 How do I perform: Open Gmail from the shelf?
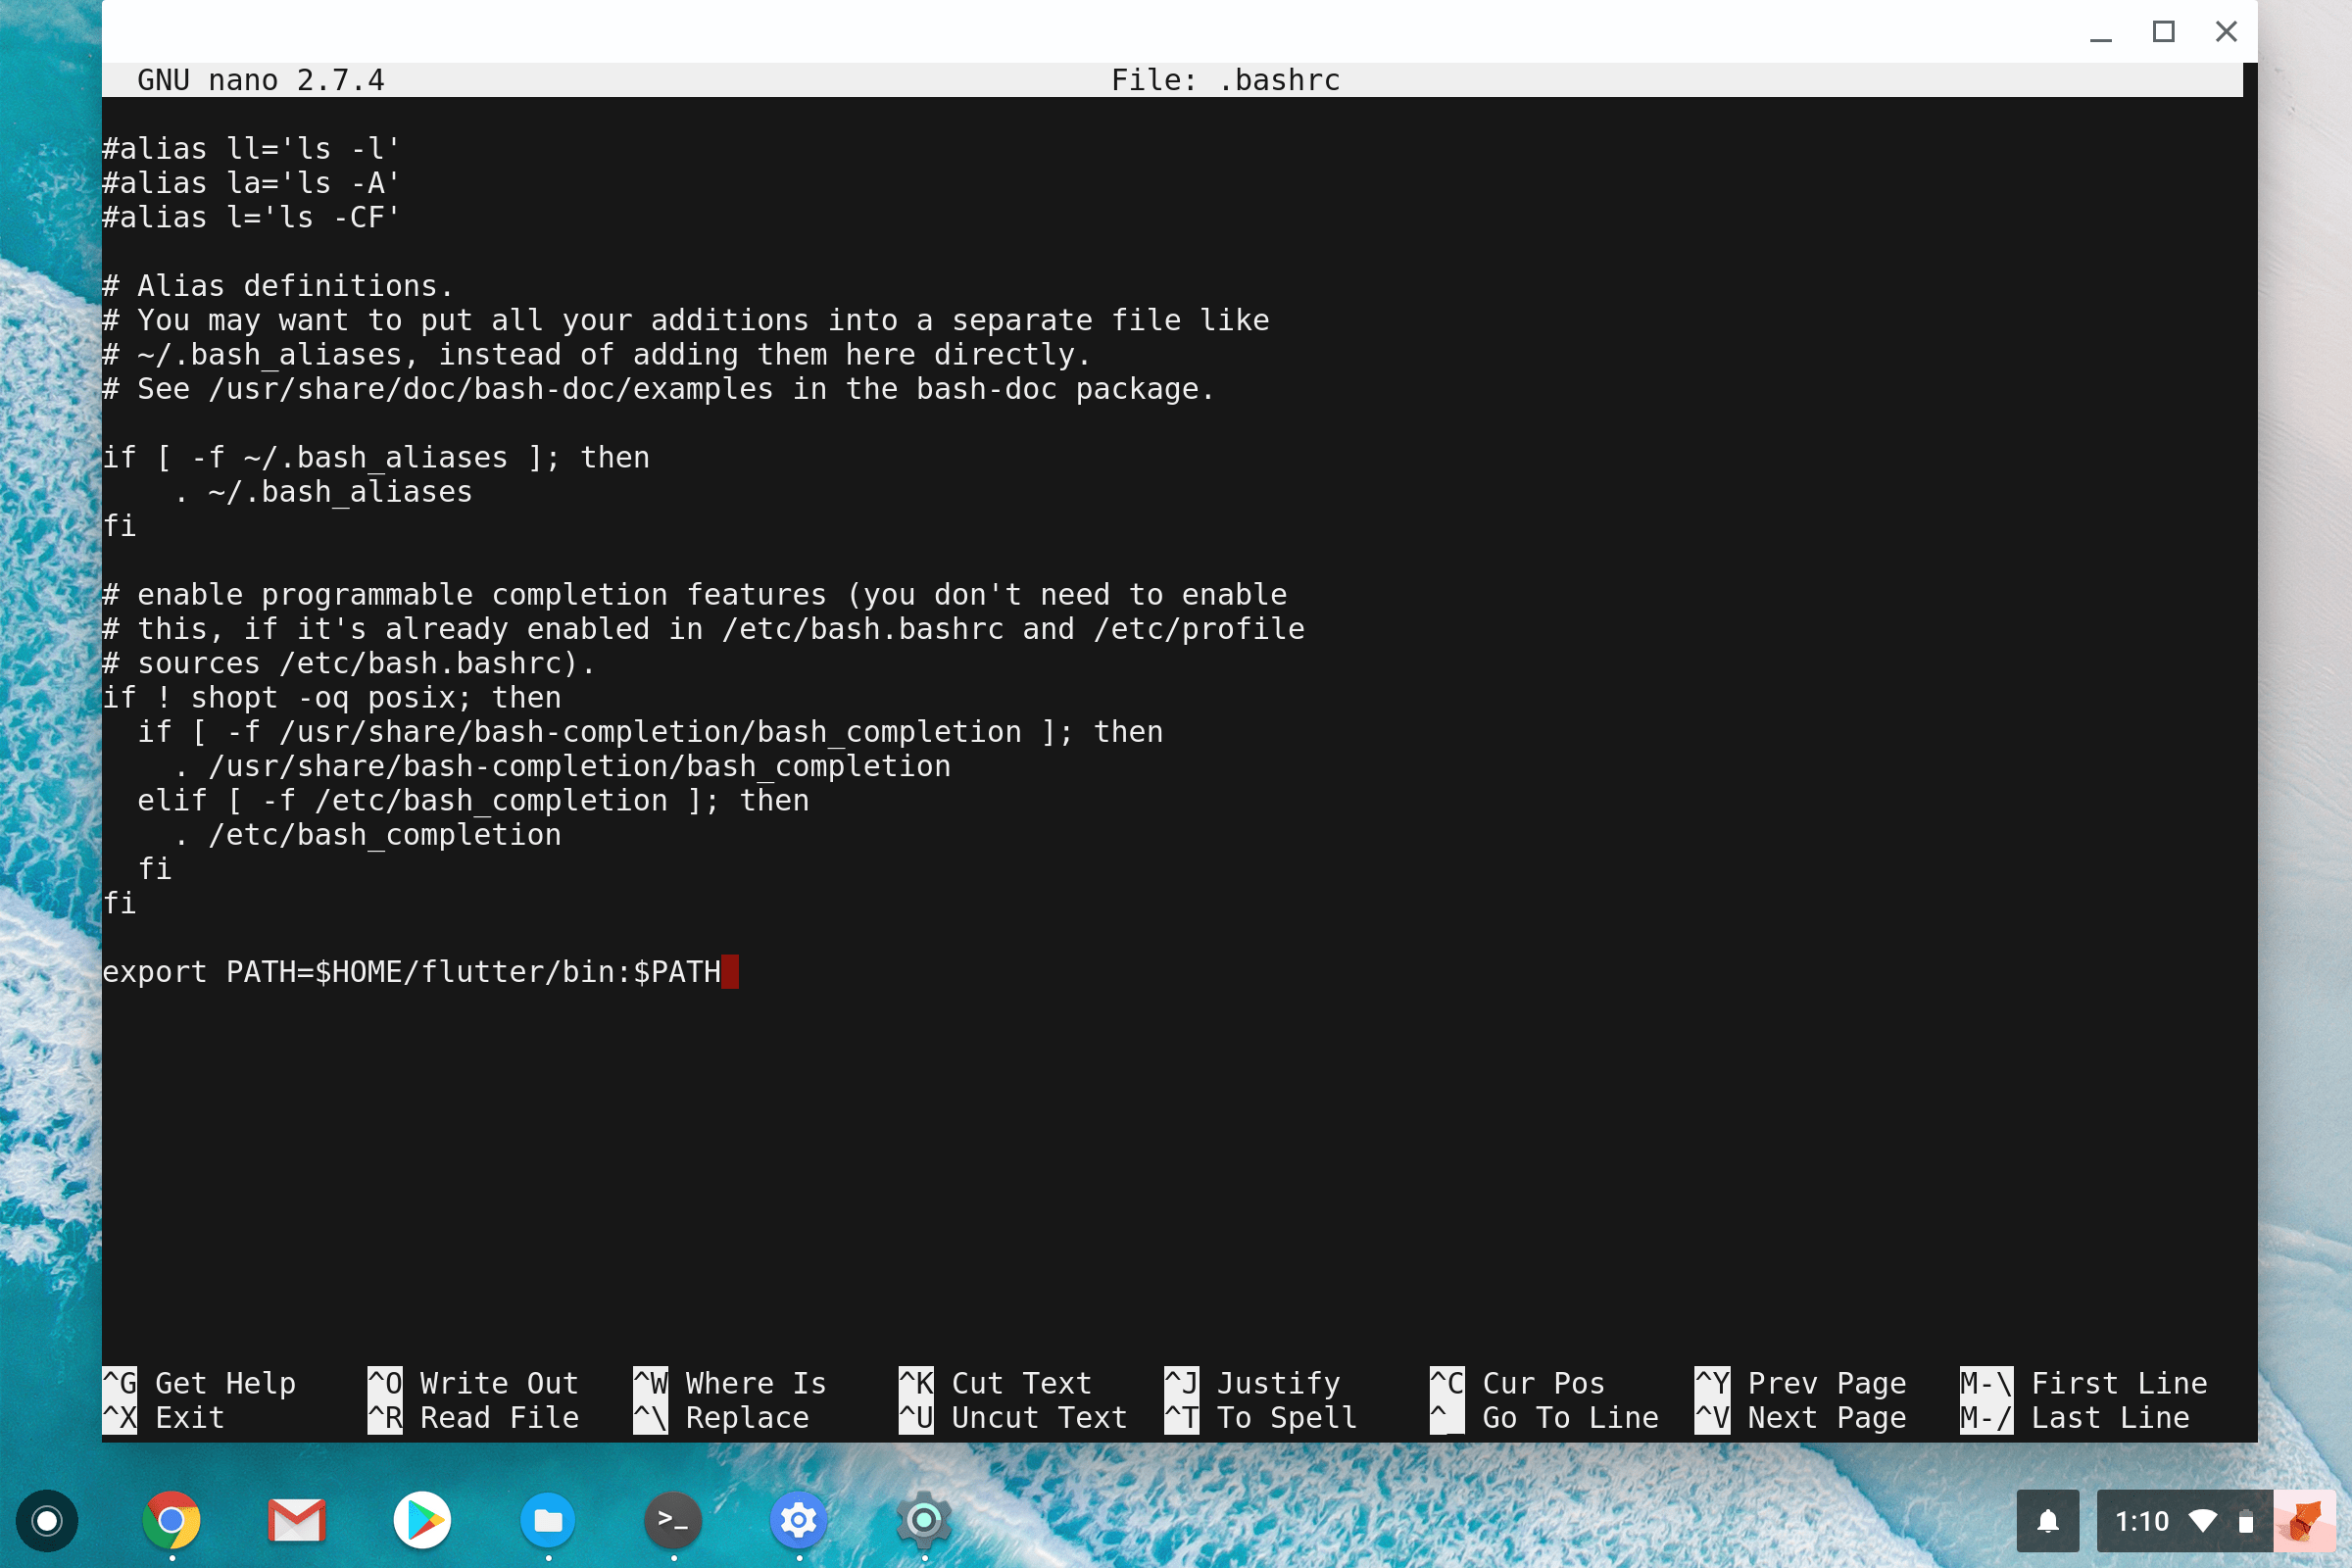pos(296,1521)
